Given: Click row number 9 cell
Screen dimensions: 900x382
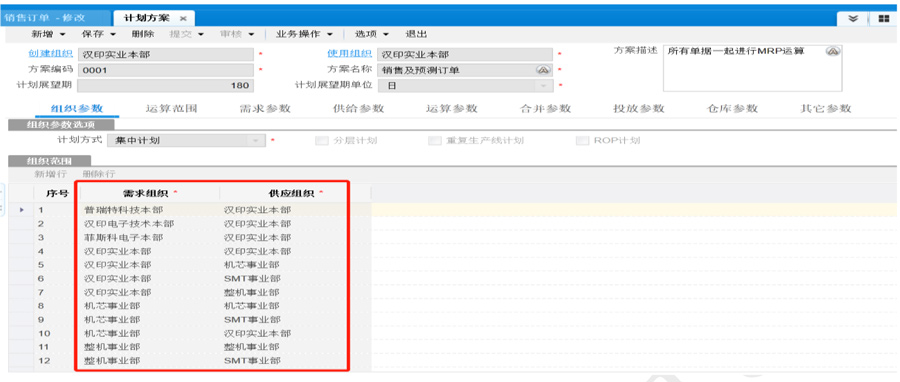Looking at the screenshot, I should 57,320.
